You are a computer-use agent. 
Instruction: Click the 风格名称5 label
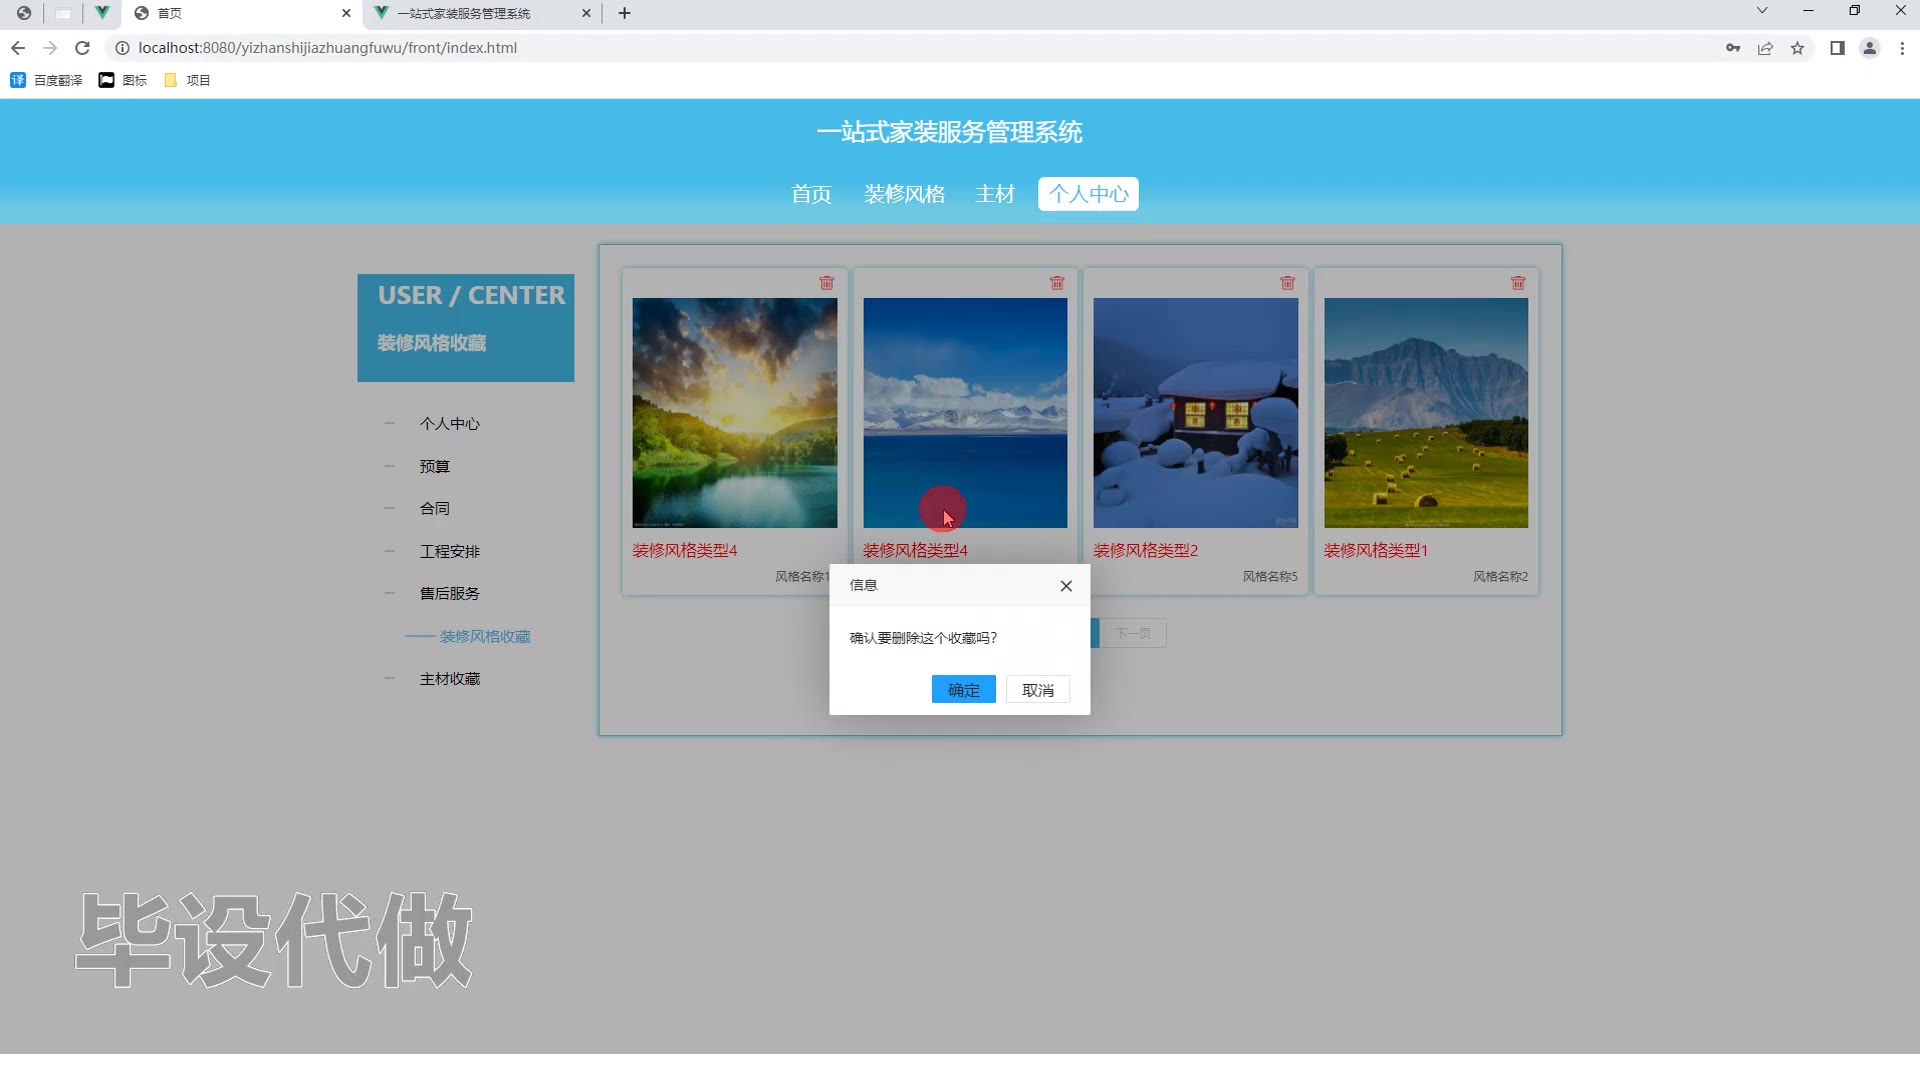pyautogui.click(x=1270, y=577)
